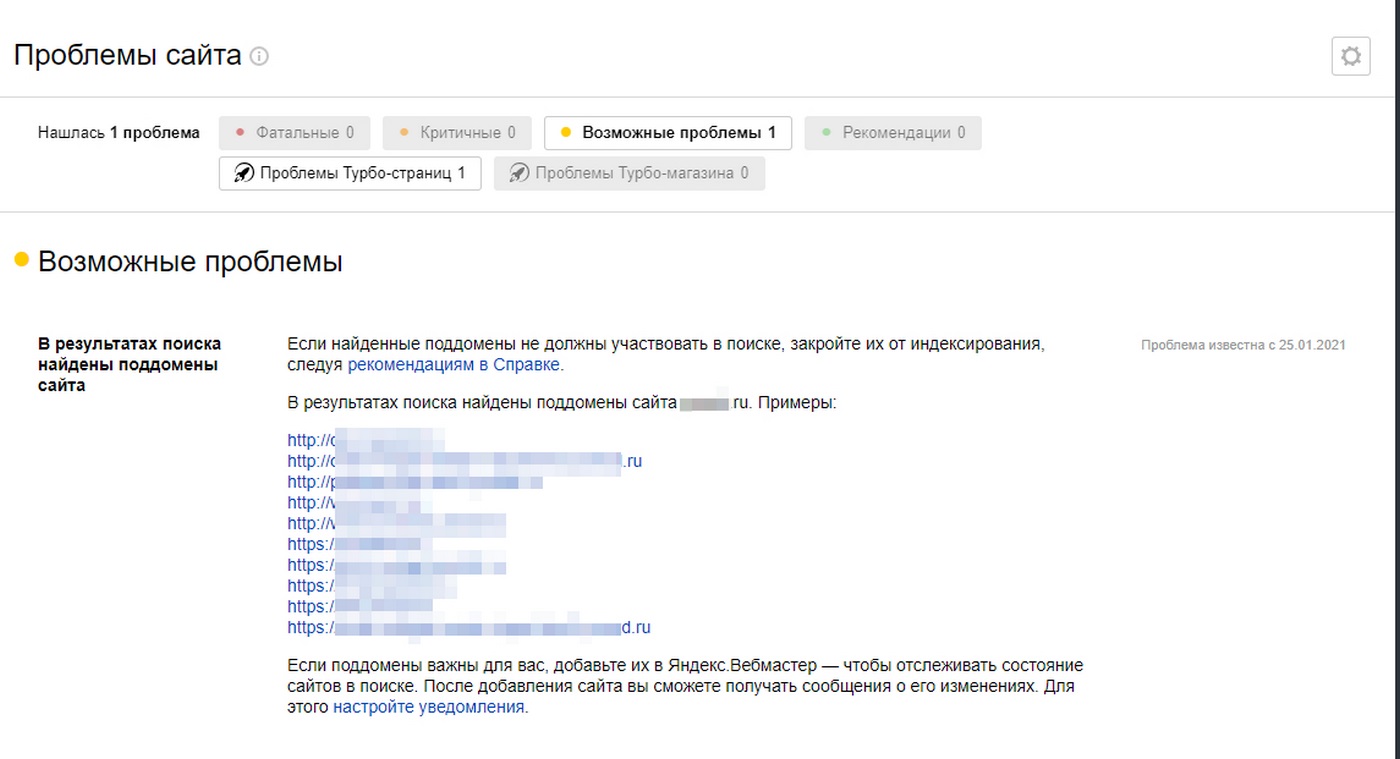Open the first https subdomain link
The image size is (1400, 759).
[x=353, y=544]
